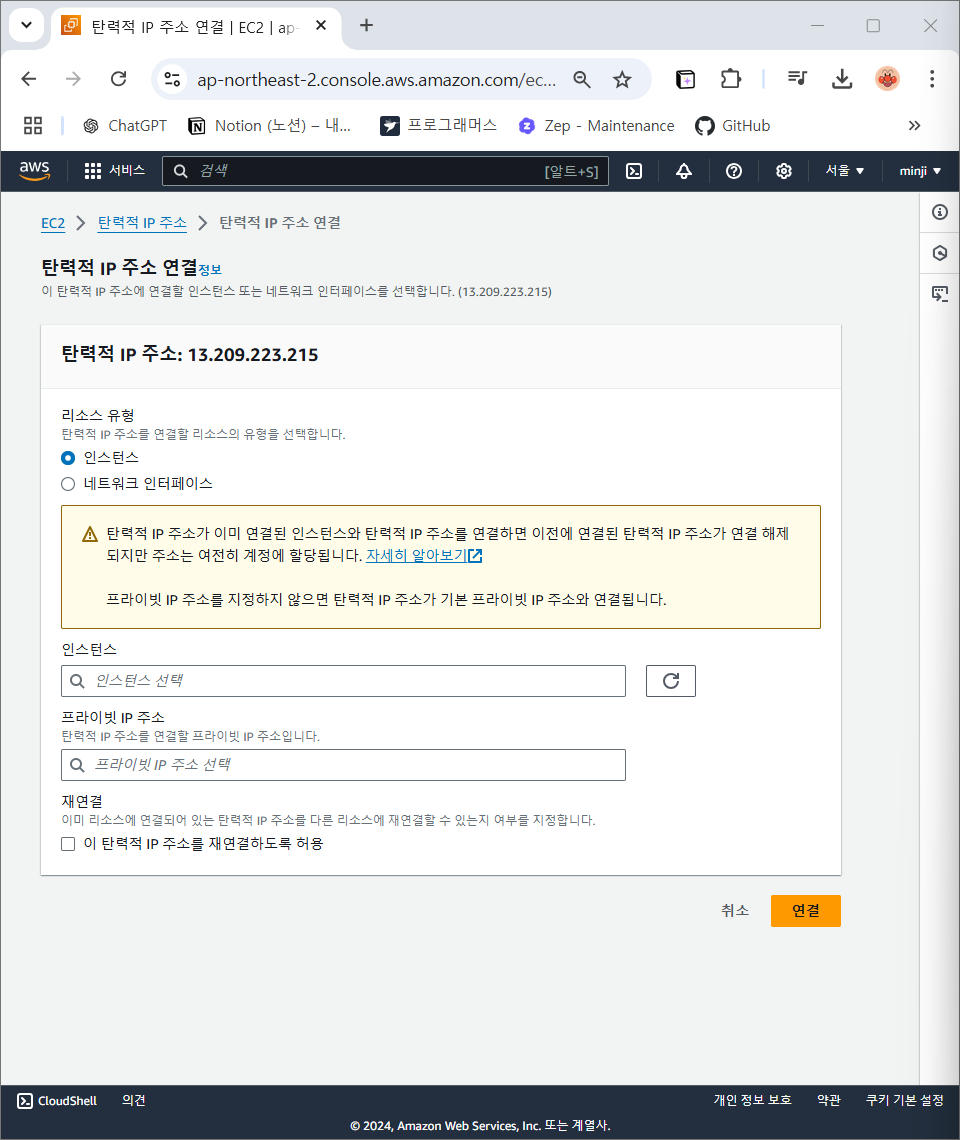Open the tutorial screen icon on right sidebar
The height and width of the screenshot is (1140, 960).
click(x=940, y=294)
